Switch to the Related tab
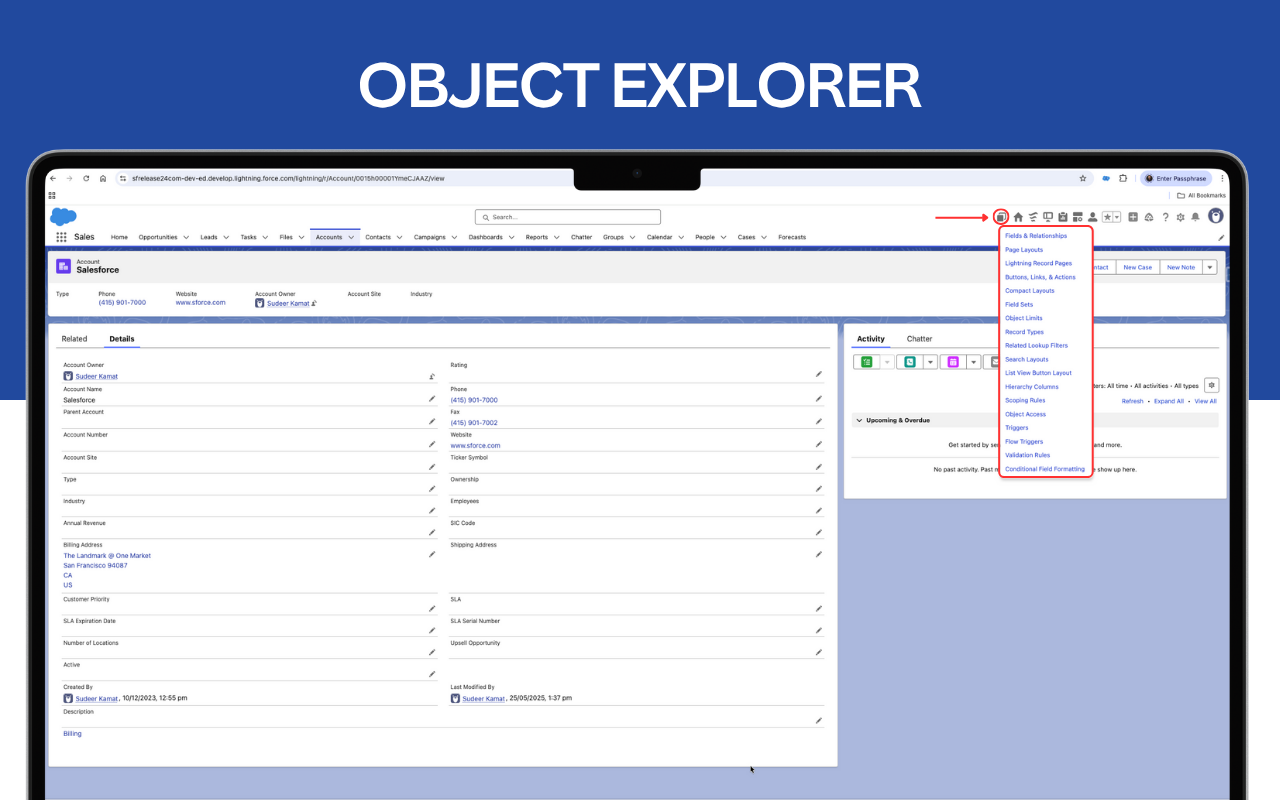 coord(74,339)
